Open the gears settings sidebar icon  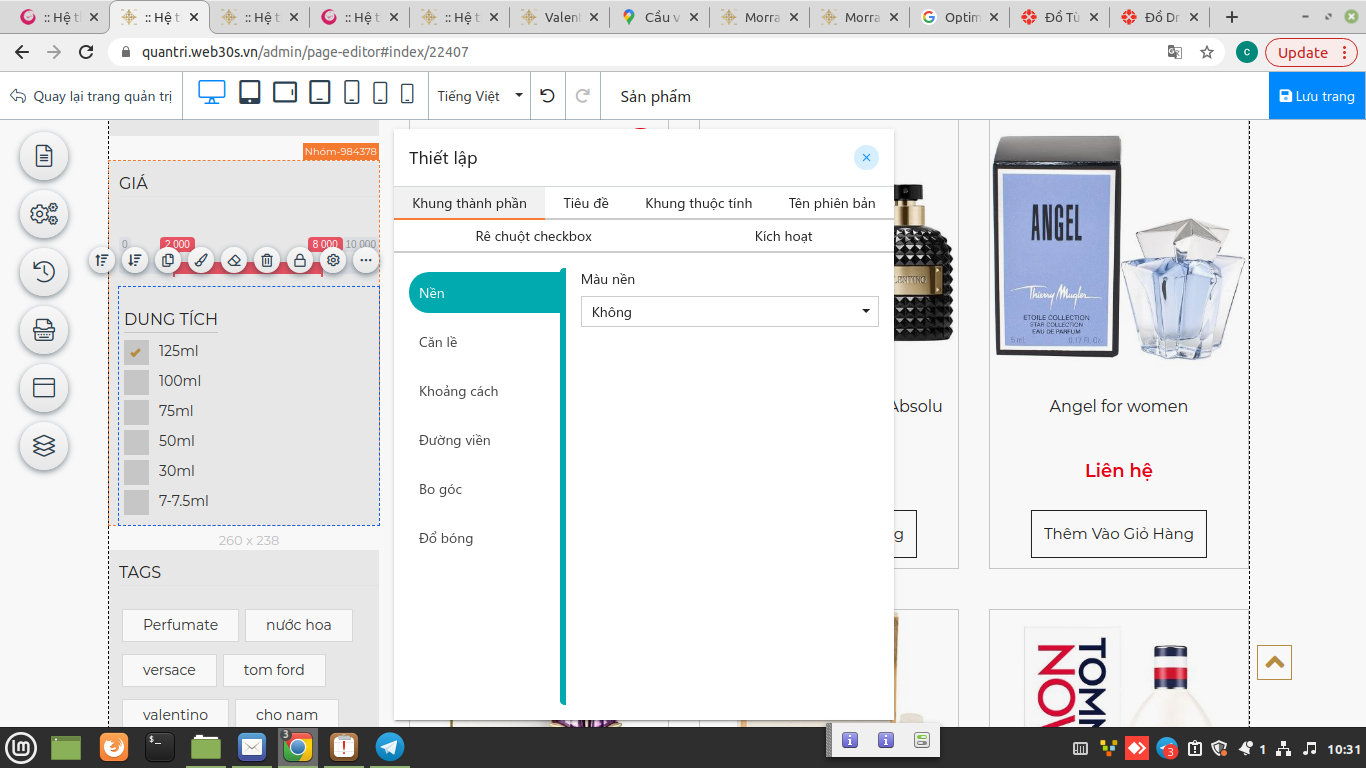point(44,214)
